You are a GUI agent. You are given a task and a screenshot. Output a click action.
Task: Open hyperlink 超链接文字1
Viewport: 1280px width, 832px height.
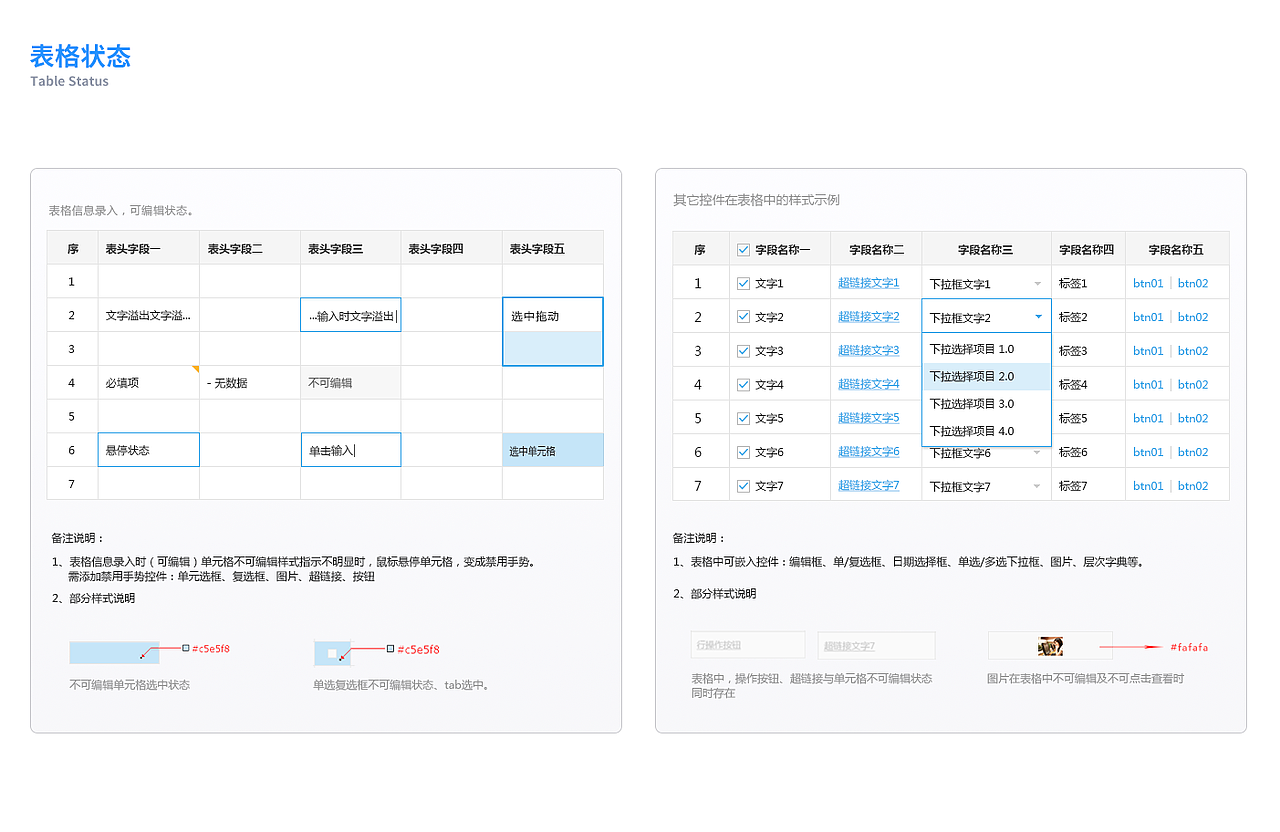pos(868,283)
